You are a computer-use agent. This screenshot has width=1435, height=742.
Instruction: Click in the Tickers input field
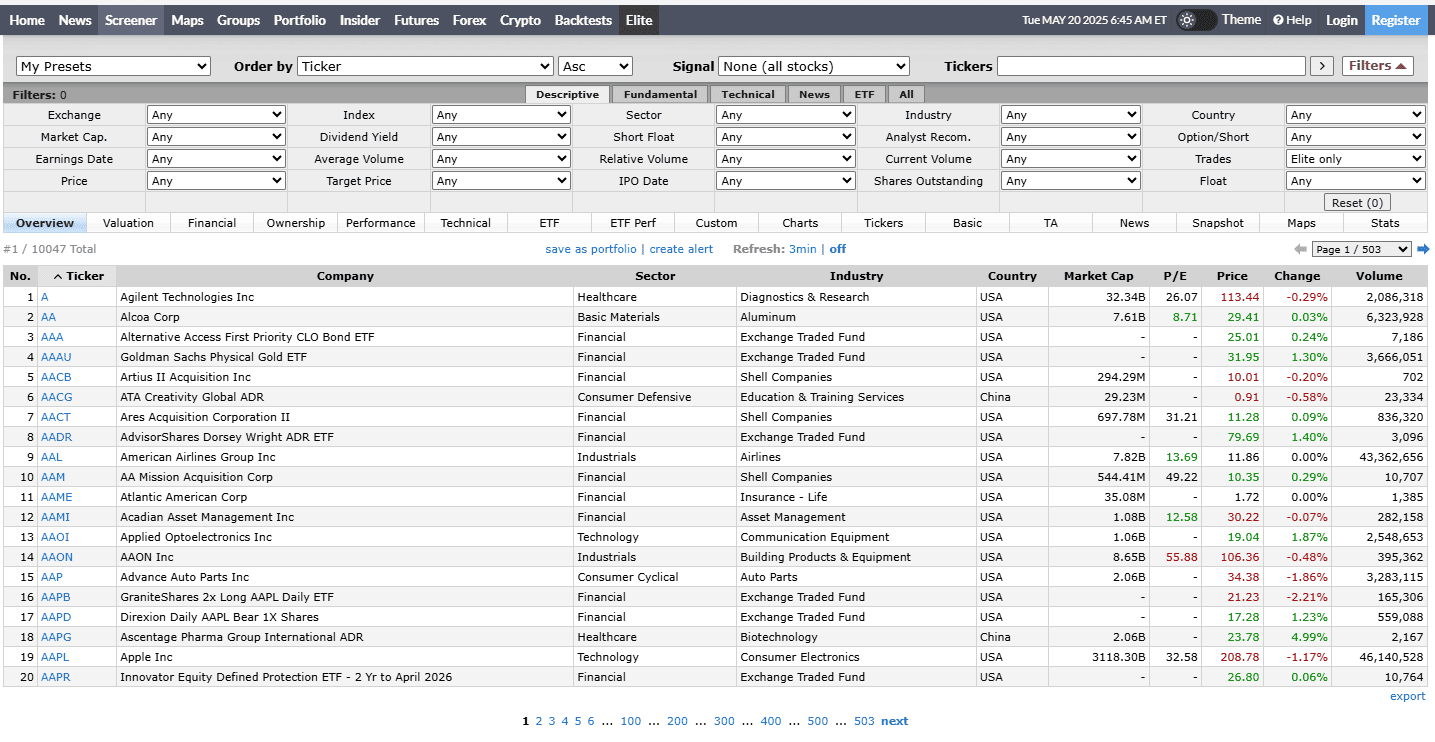coord(1151,66)
